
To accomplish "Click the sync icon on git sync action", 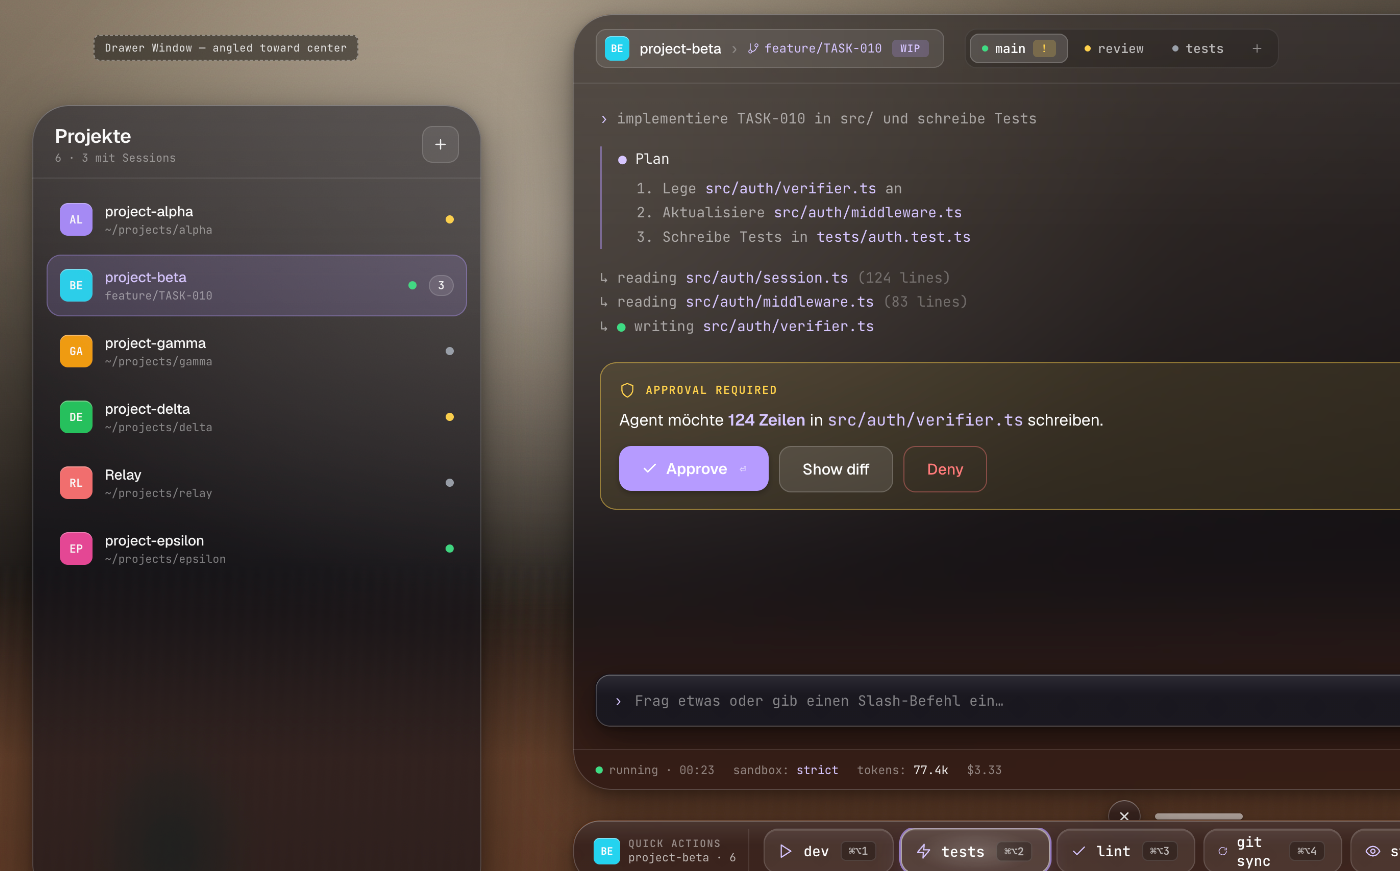I will pos(1223,851).
